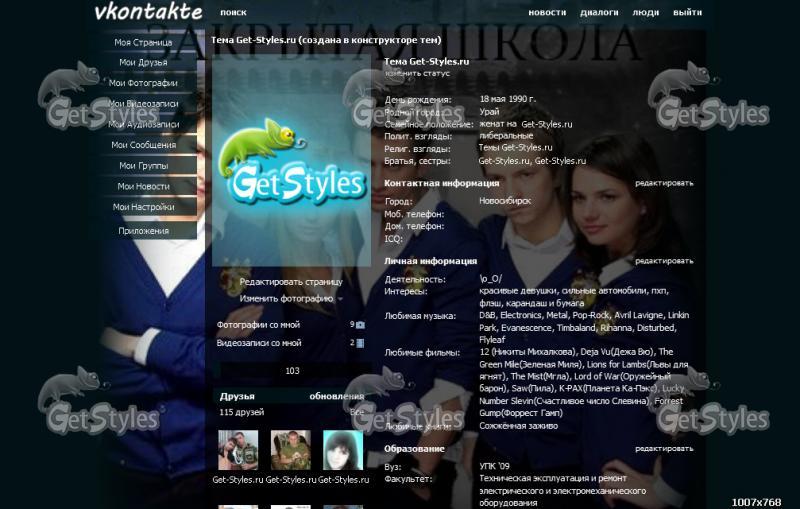
Task: Open Приложения in the sidebar
Action: point(143,231)
